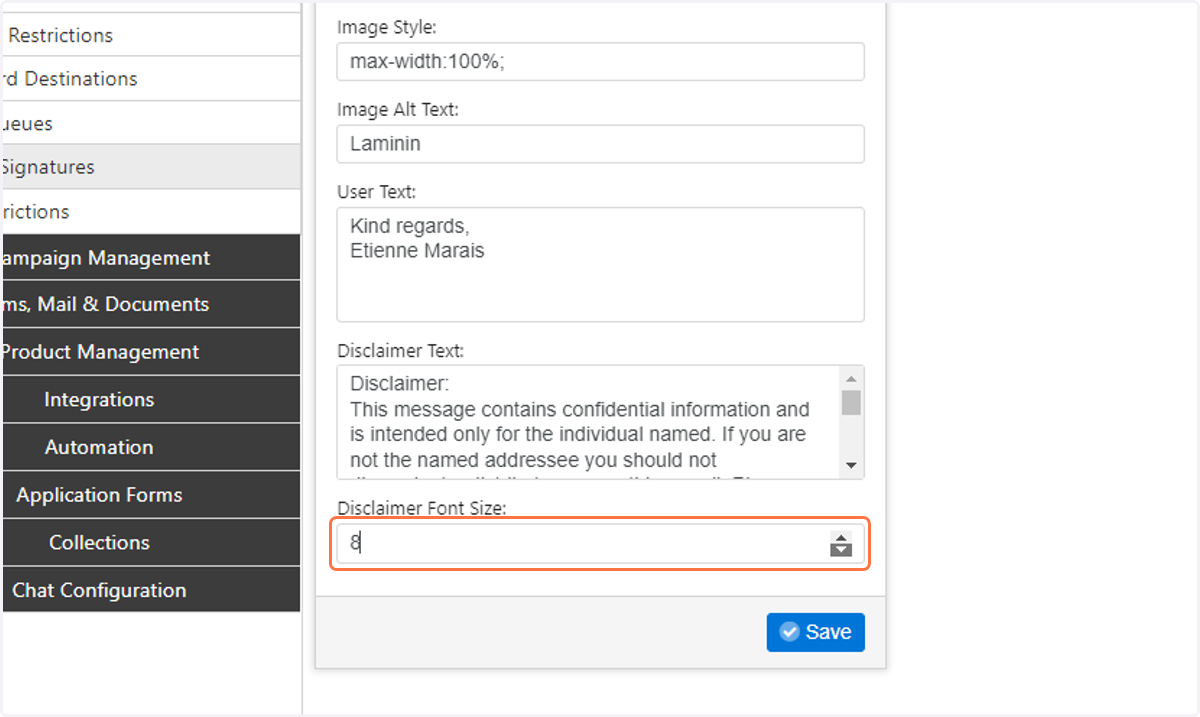Click the Save button
Image resolution: width=1200 pixels, height=717 pixels.
point(815,632)
